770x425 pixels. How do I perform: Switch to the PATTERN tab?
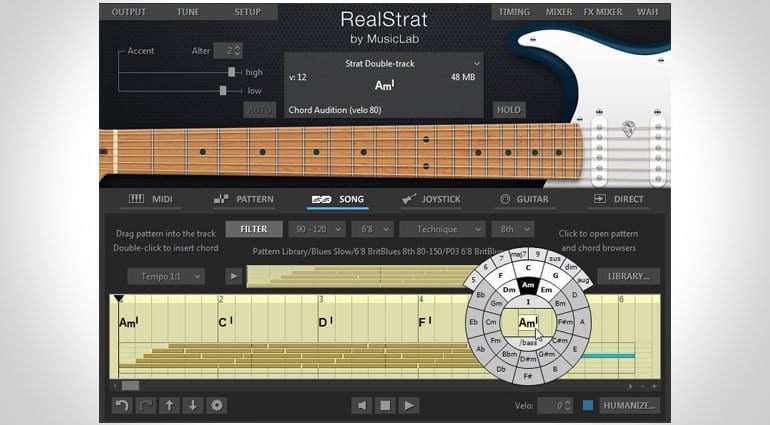[x=244, y=199]
